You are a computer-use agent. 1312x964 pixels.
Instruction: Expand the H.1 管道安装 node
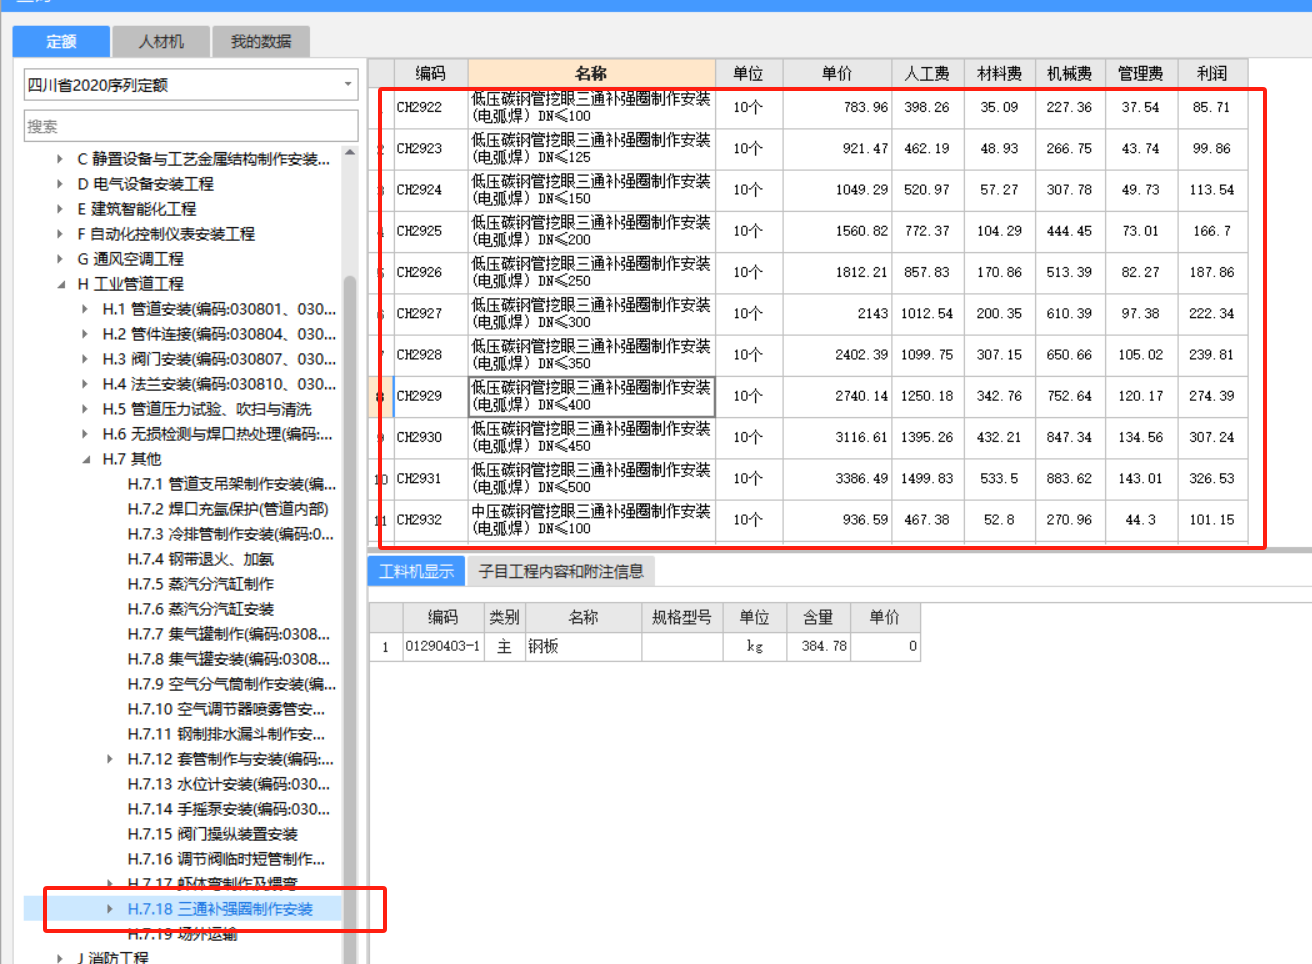click(85, 309)
